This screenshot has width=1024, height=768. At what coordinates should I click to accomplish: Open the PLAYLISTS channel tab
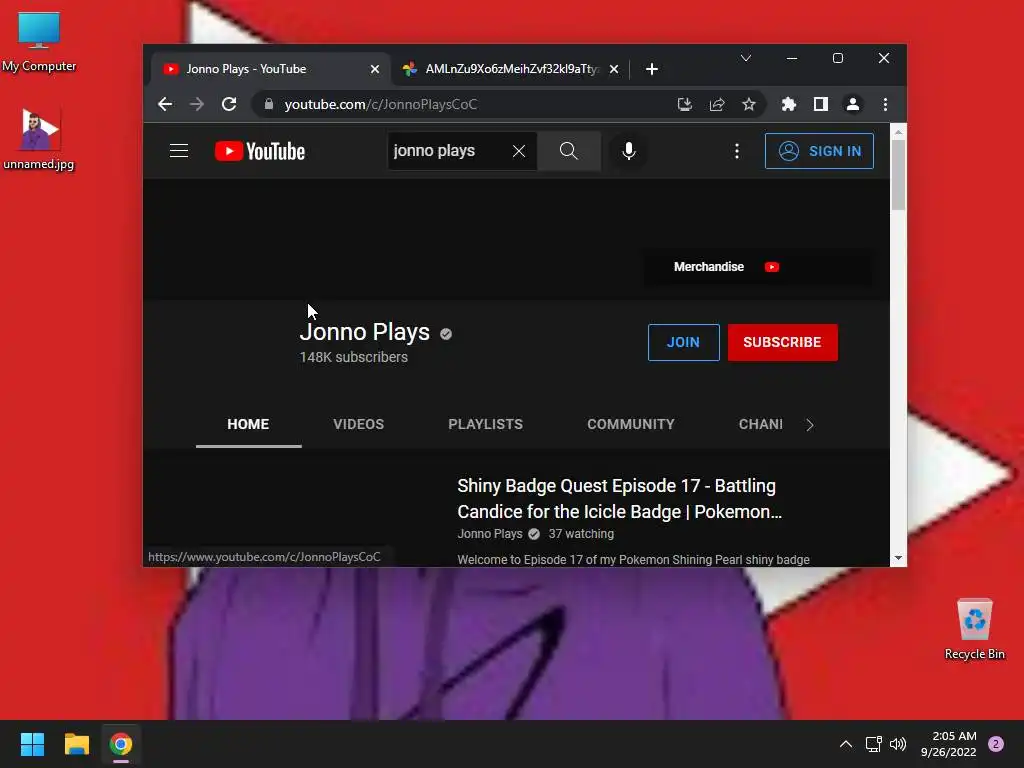click(x=485, y=424)
